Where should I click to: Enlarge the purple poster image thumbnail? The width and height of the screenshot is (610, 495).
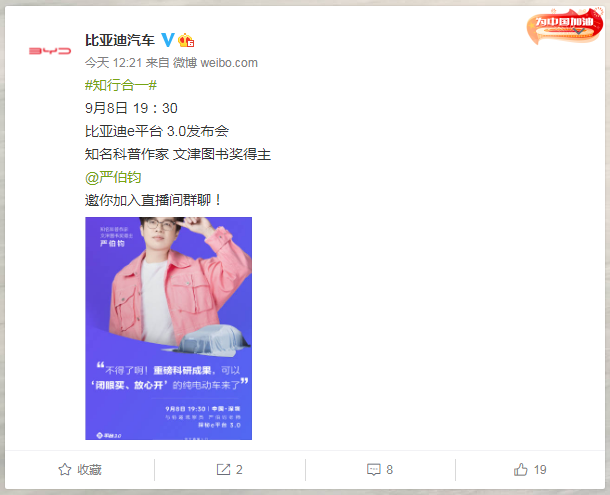168,328
